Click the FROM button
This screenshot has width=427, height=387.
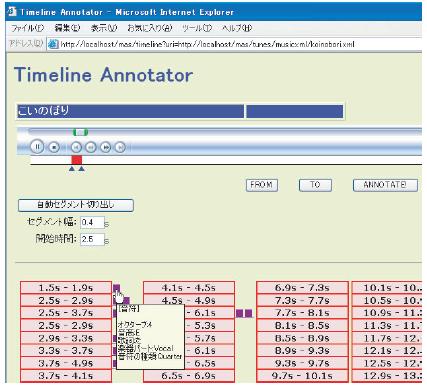[x=262, y=185]
